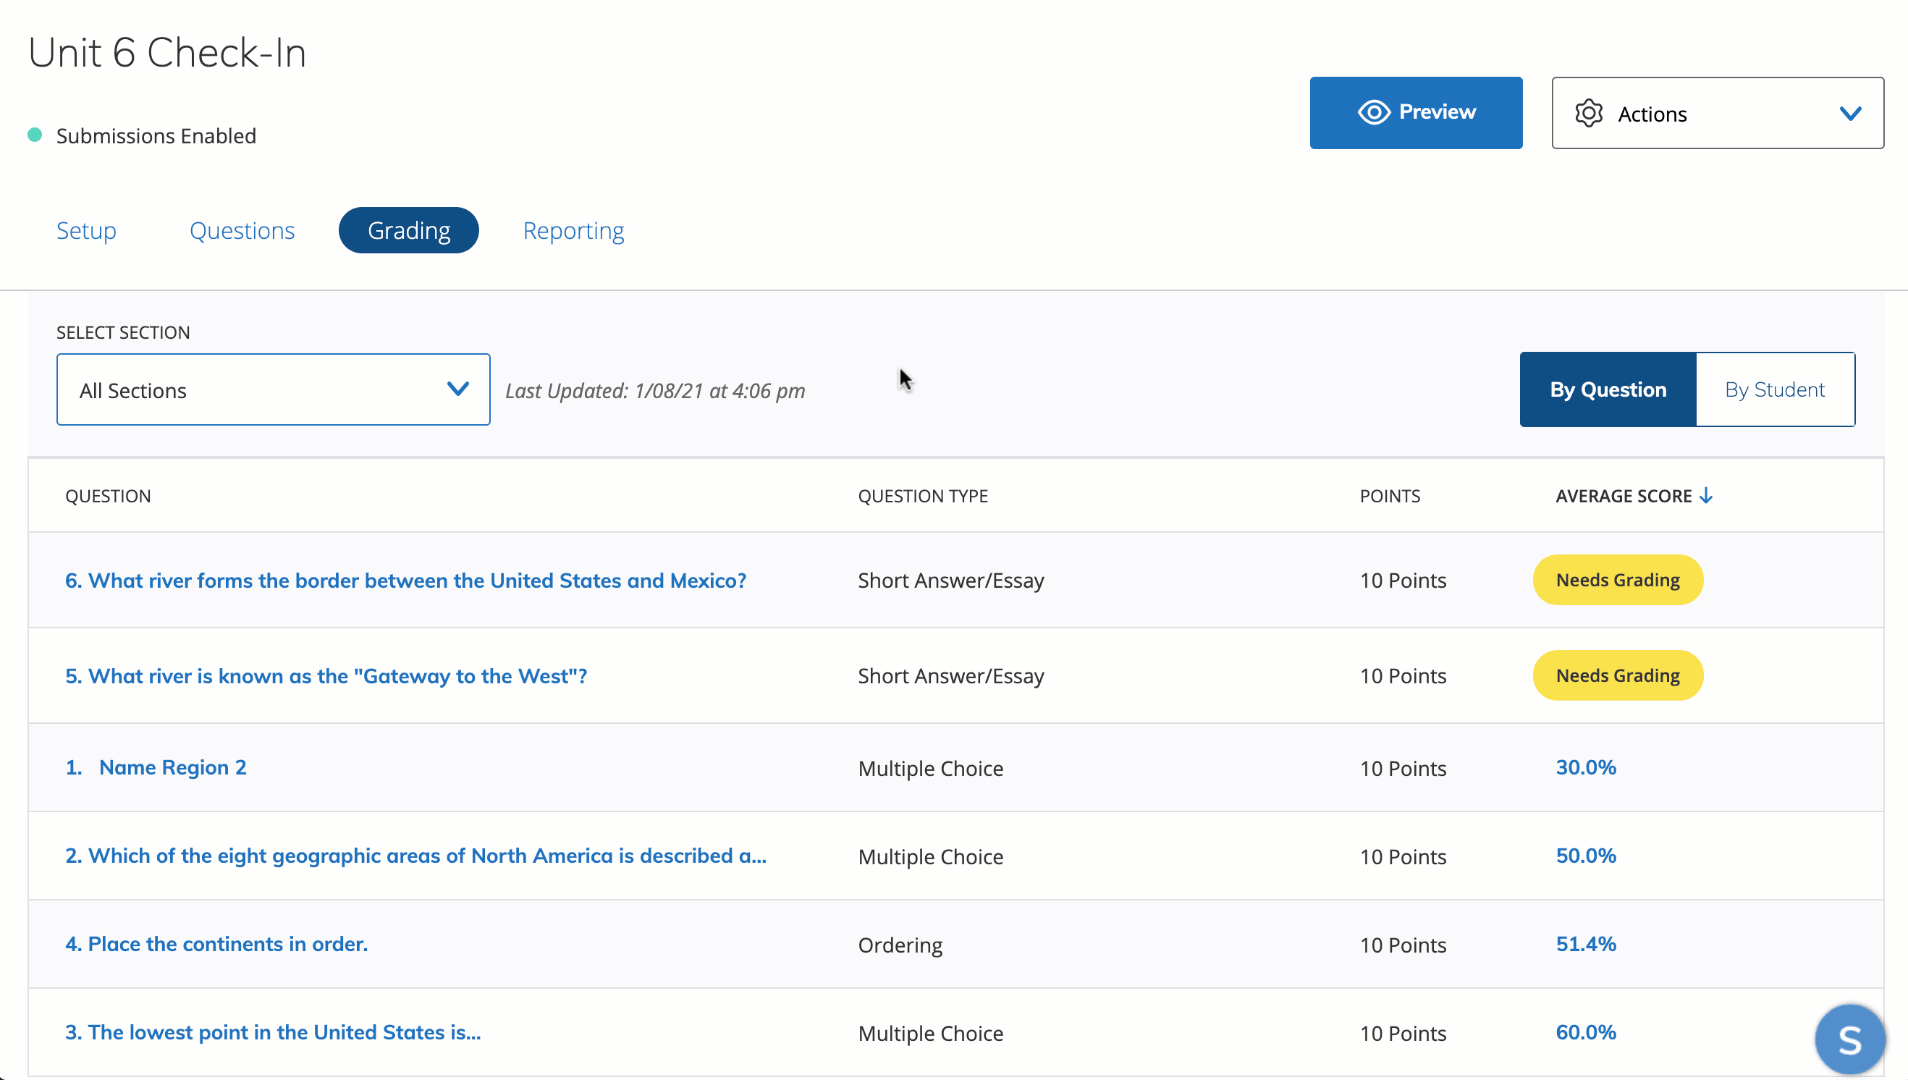Screen dimensions: 1908x1080
Task: Sort table by the Points column header
Action: (1389, 497)
